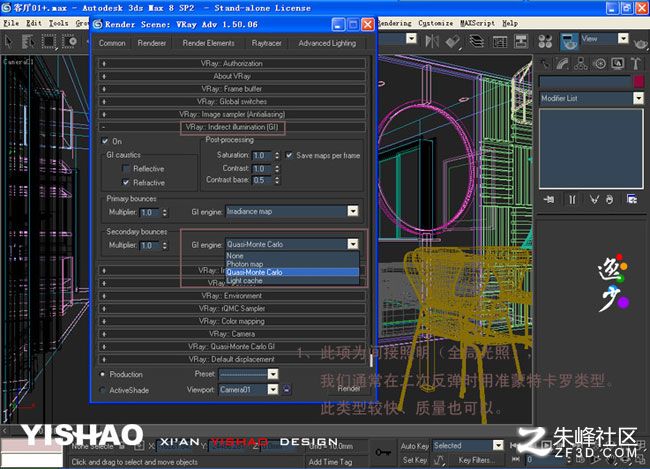Screen dimensions: 650x469
Task: Toggle the Auto Key button
Action: coord(415,446)
